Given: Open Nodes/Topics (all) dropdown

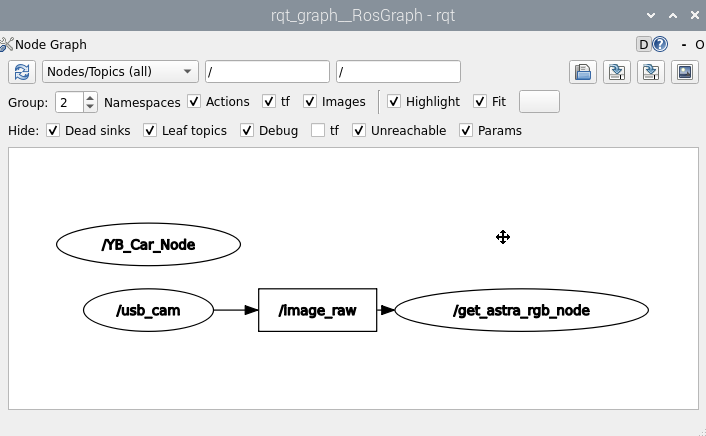Looking at the screenshot, I should (120, 72).
